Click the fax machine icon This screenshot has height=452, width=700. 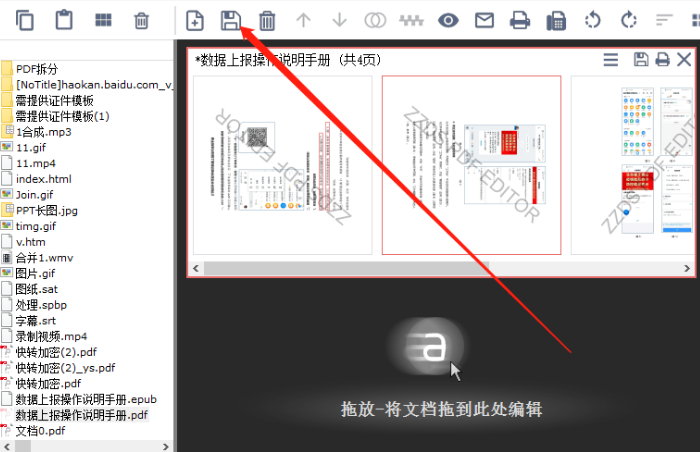pyautogui.click(x=556, y=21)
